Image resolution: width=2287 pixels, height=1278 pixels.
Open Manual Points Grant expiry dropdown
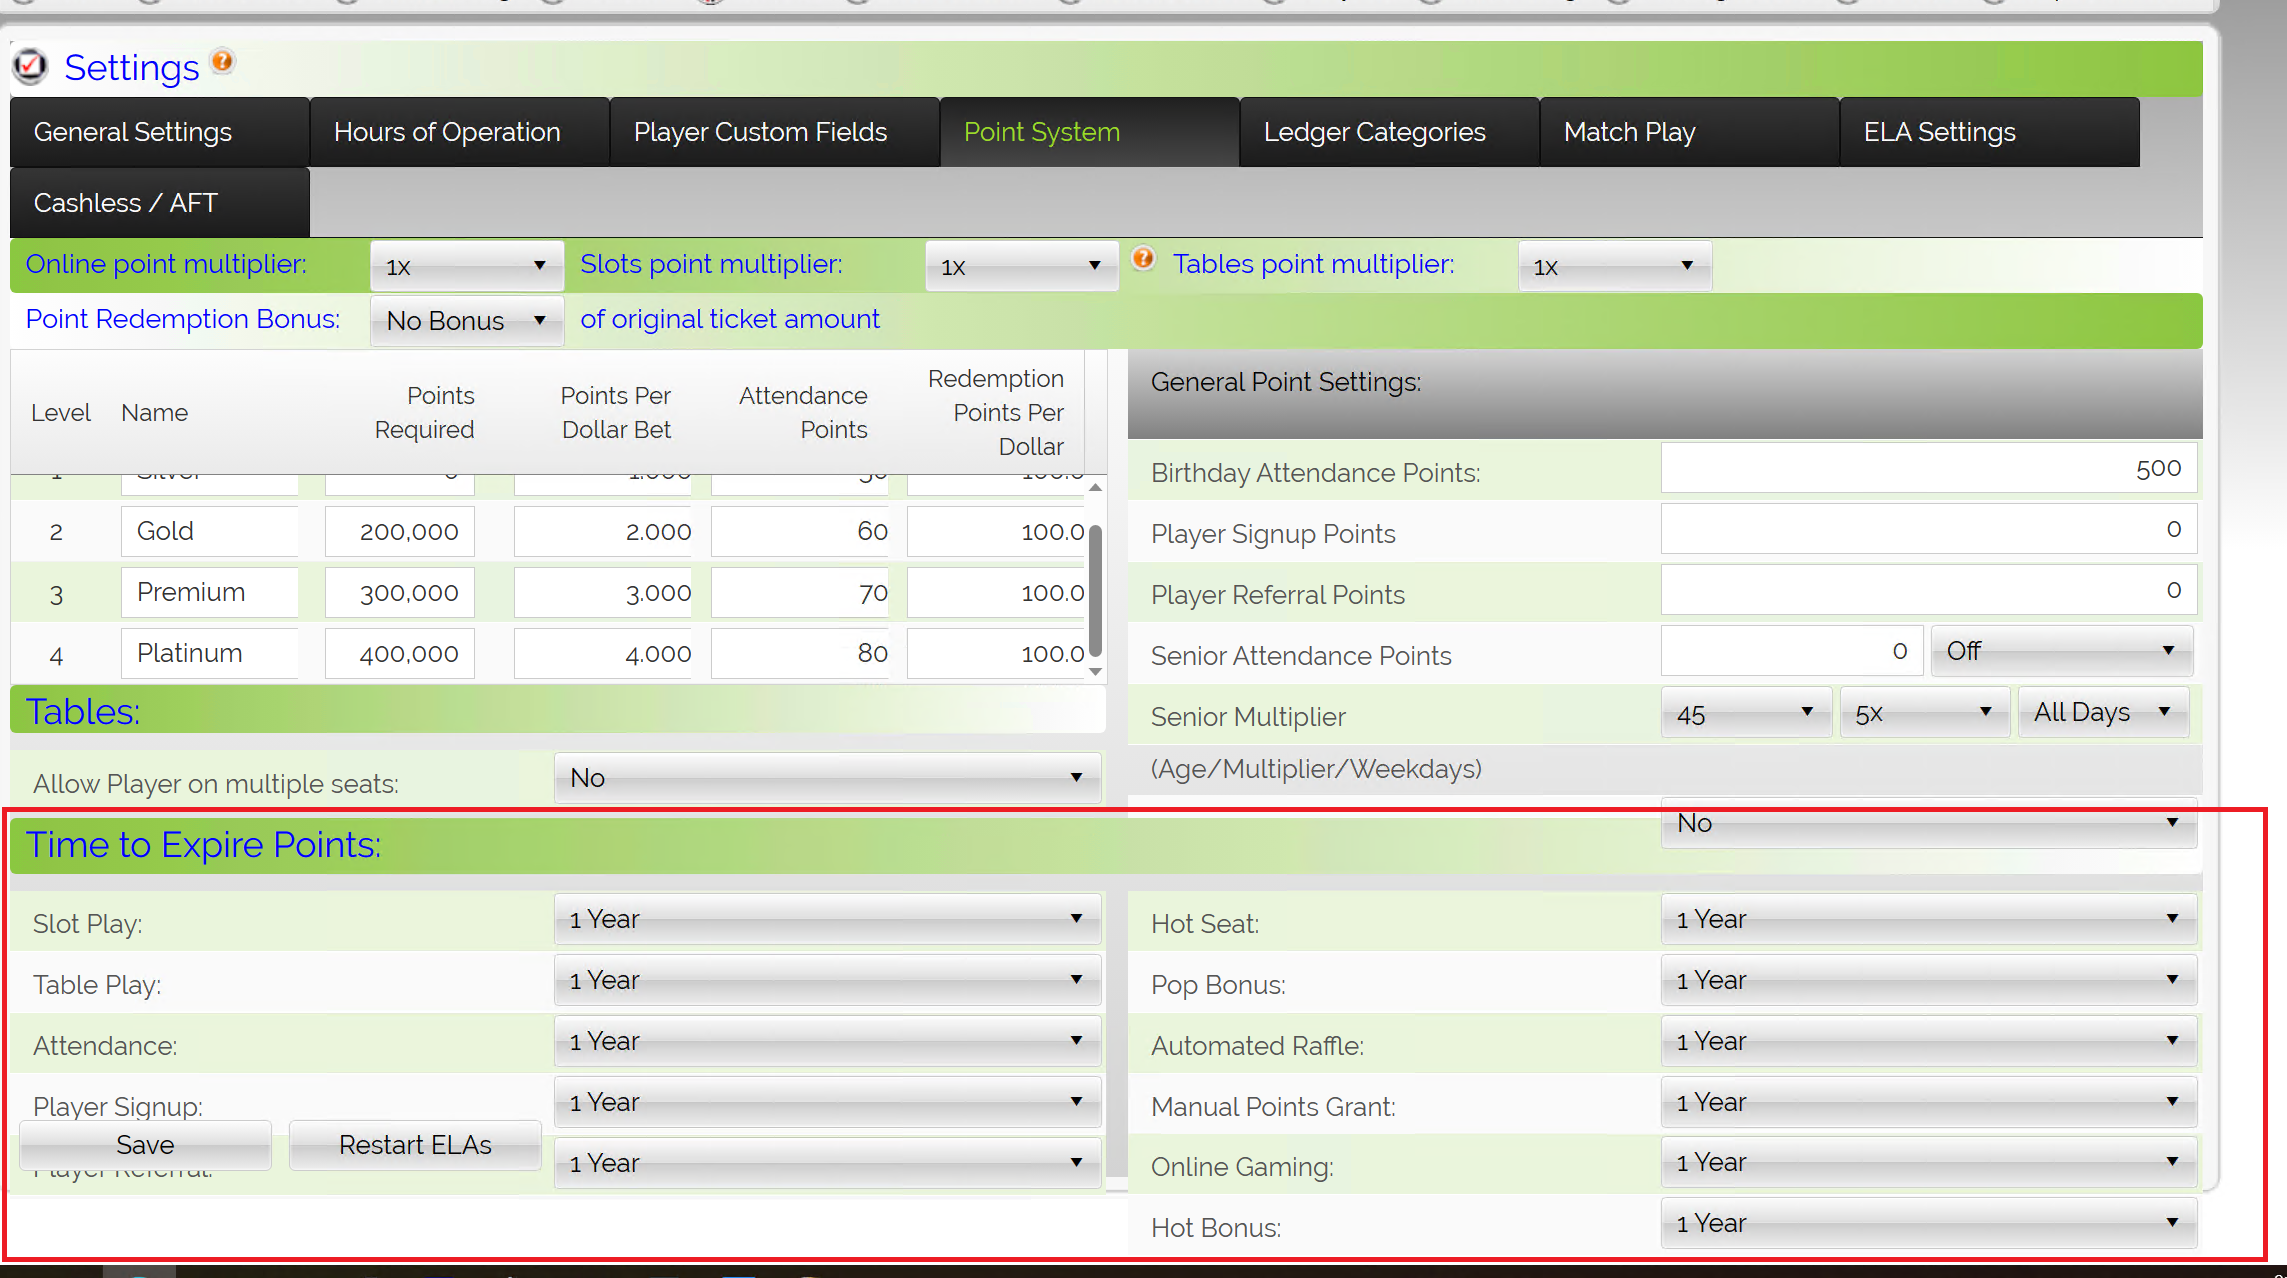(1929, 1102)
